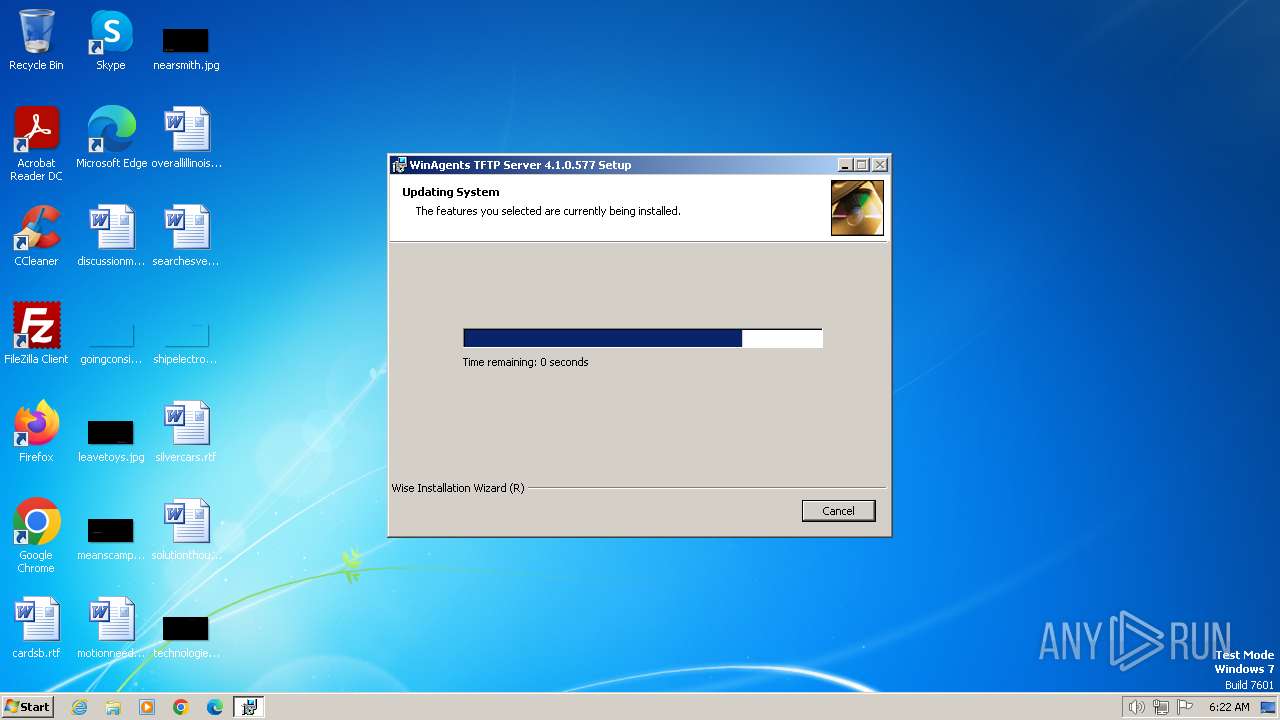Close the WinAgents setup window
The width and height of the screenshot is (1280, 720).
pos(880,165)
